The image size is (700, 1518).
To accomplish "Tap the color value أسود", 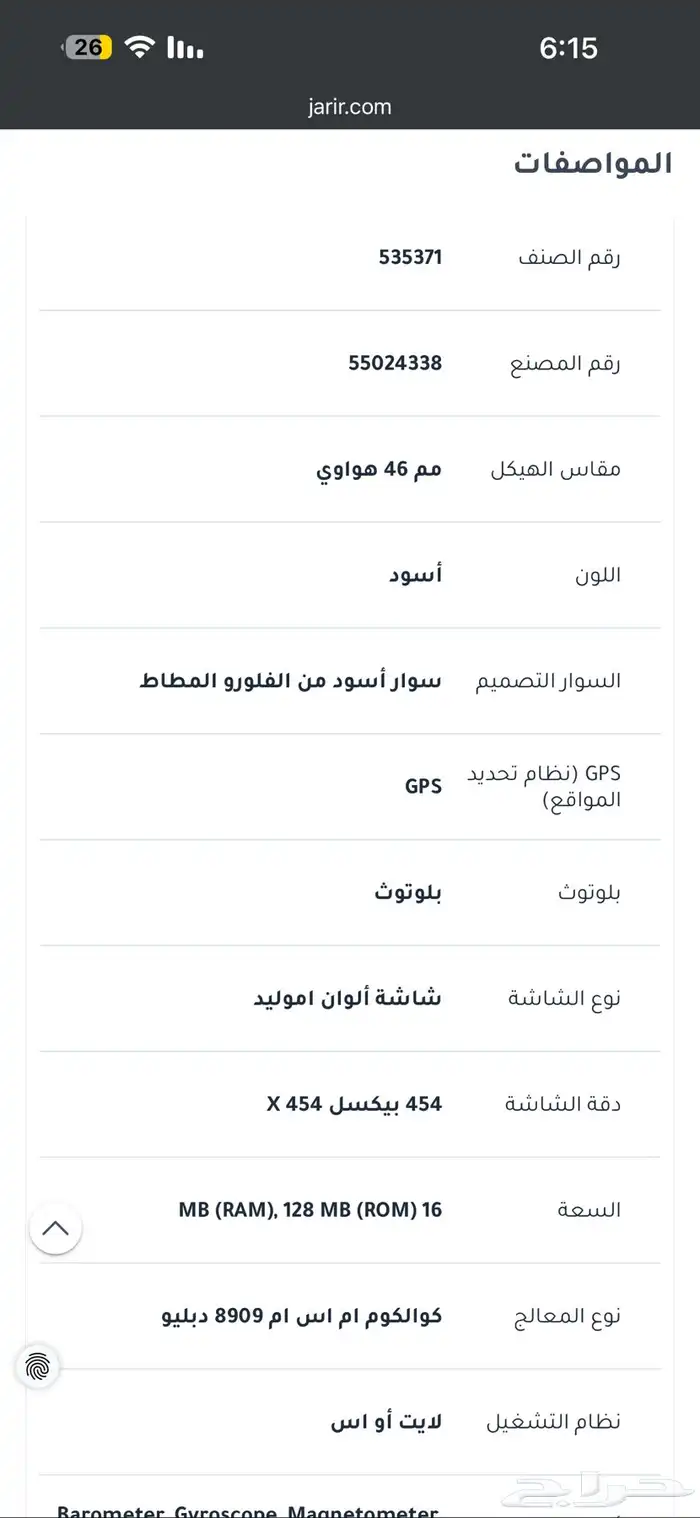I will coord(414,575).
